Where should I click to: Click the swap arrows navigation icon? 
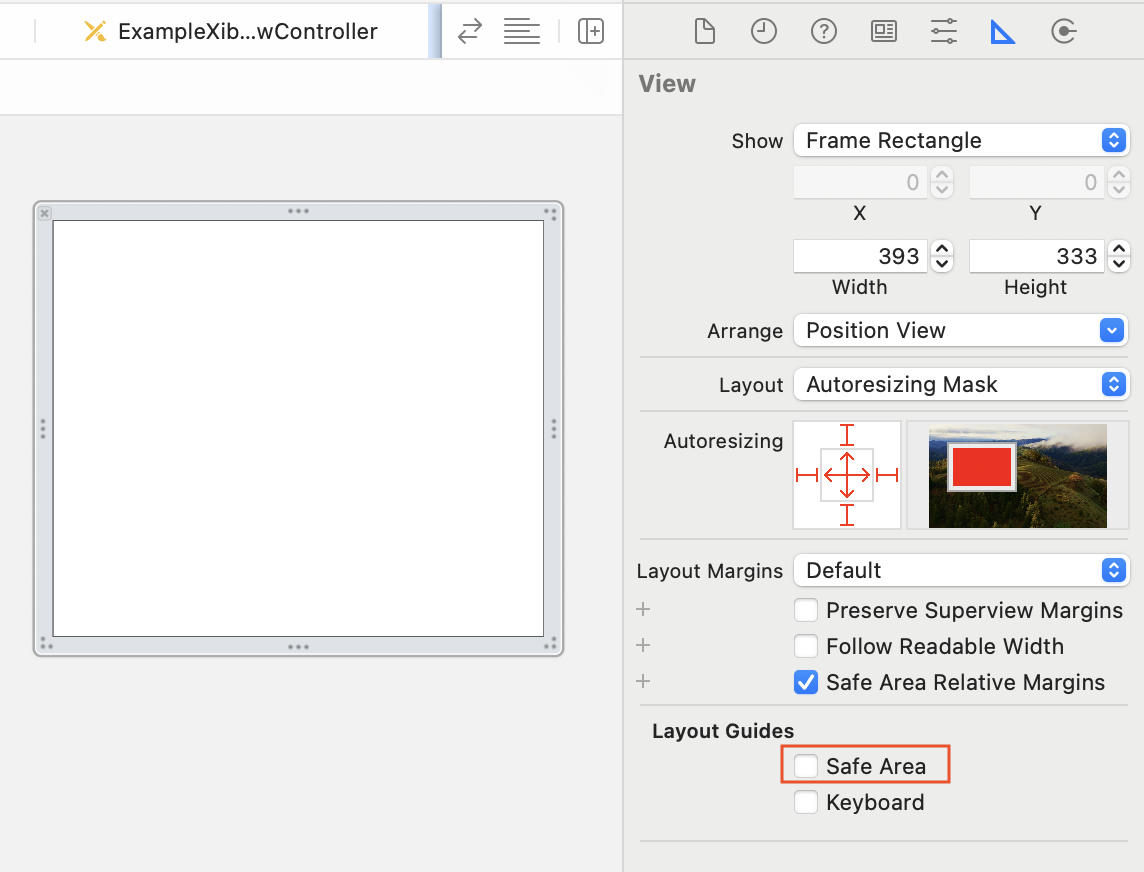tap(470, 32)
